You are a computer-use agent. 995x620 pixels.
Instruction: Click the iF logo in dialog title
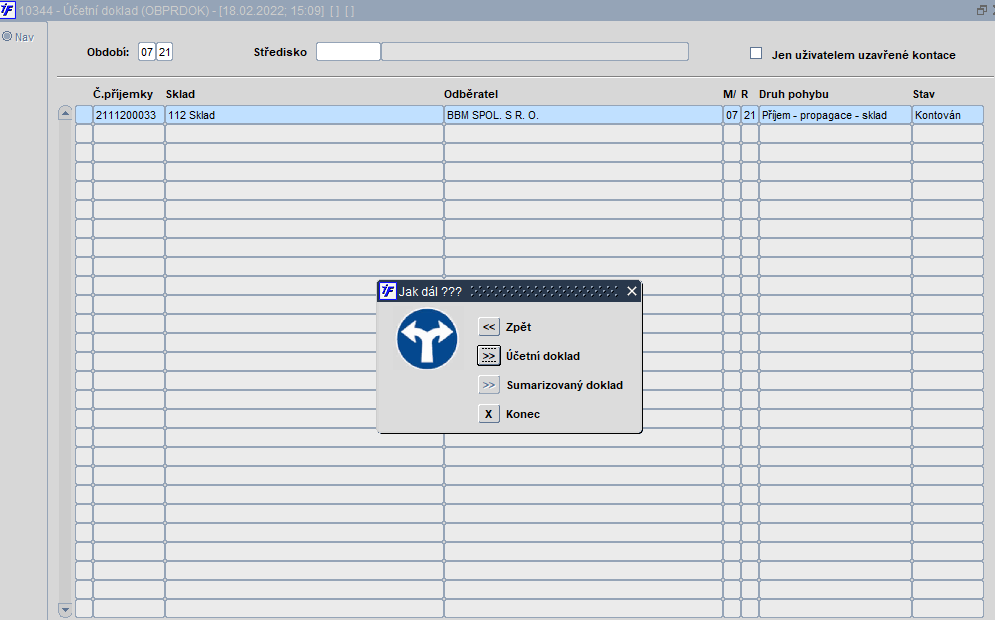pos(387,291)
